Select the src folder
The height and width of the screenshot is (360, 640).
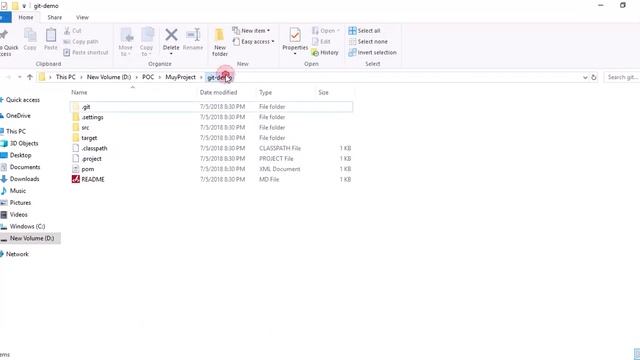[211, 128]
